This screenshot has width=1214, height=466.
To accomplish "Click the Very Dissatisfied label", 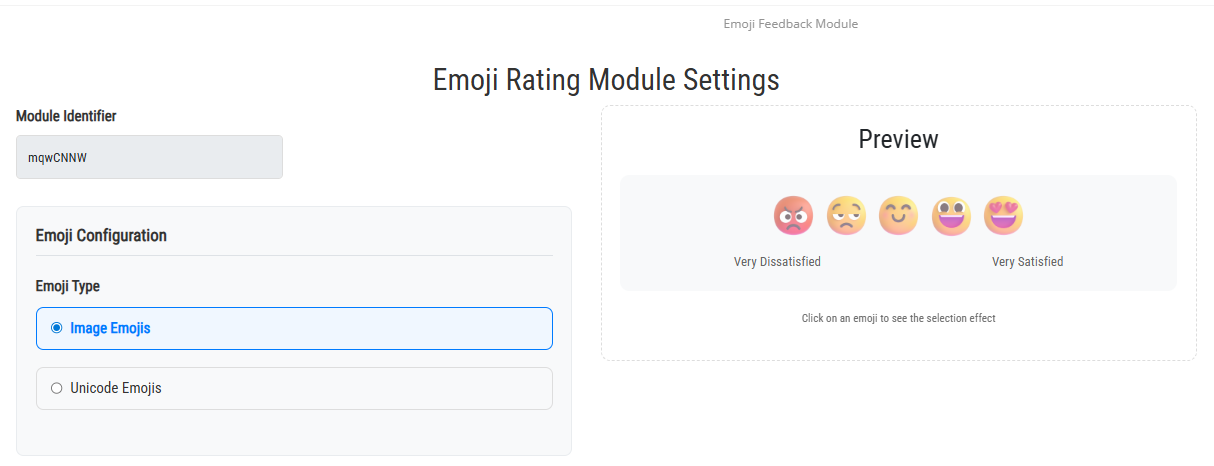I will 777,262.
